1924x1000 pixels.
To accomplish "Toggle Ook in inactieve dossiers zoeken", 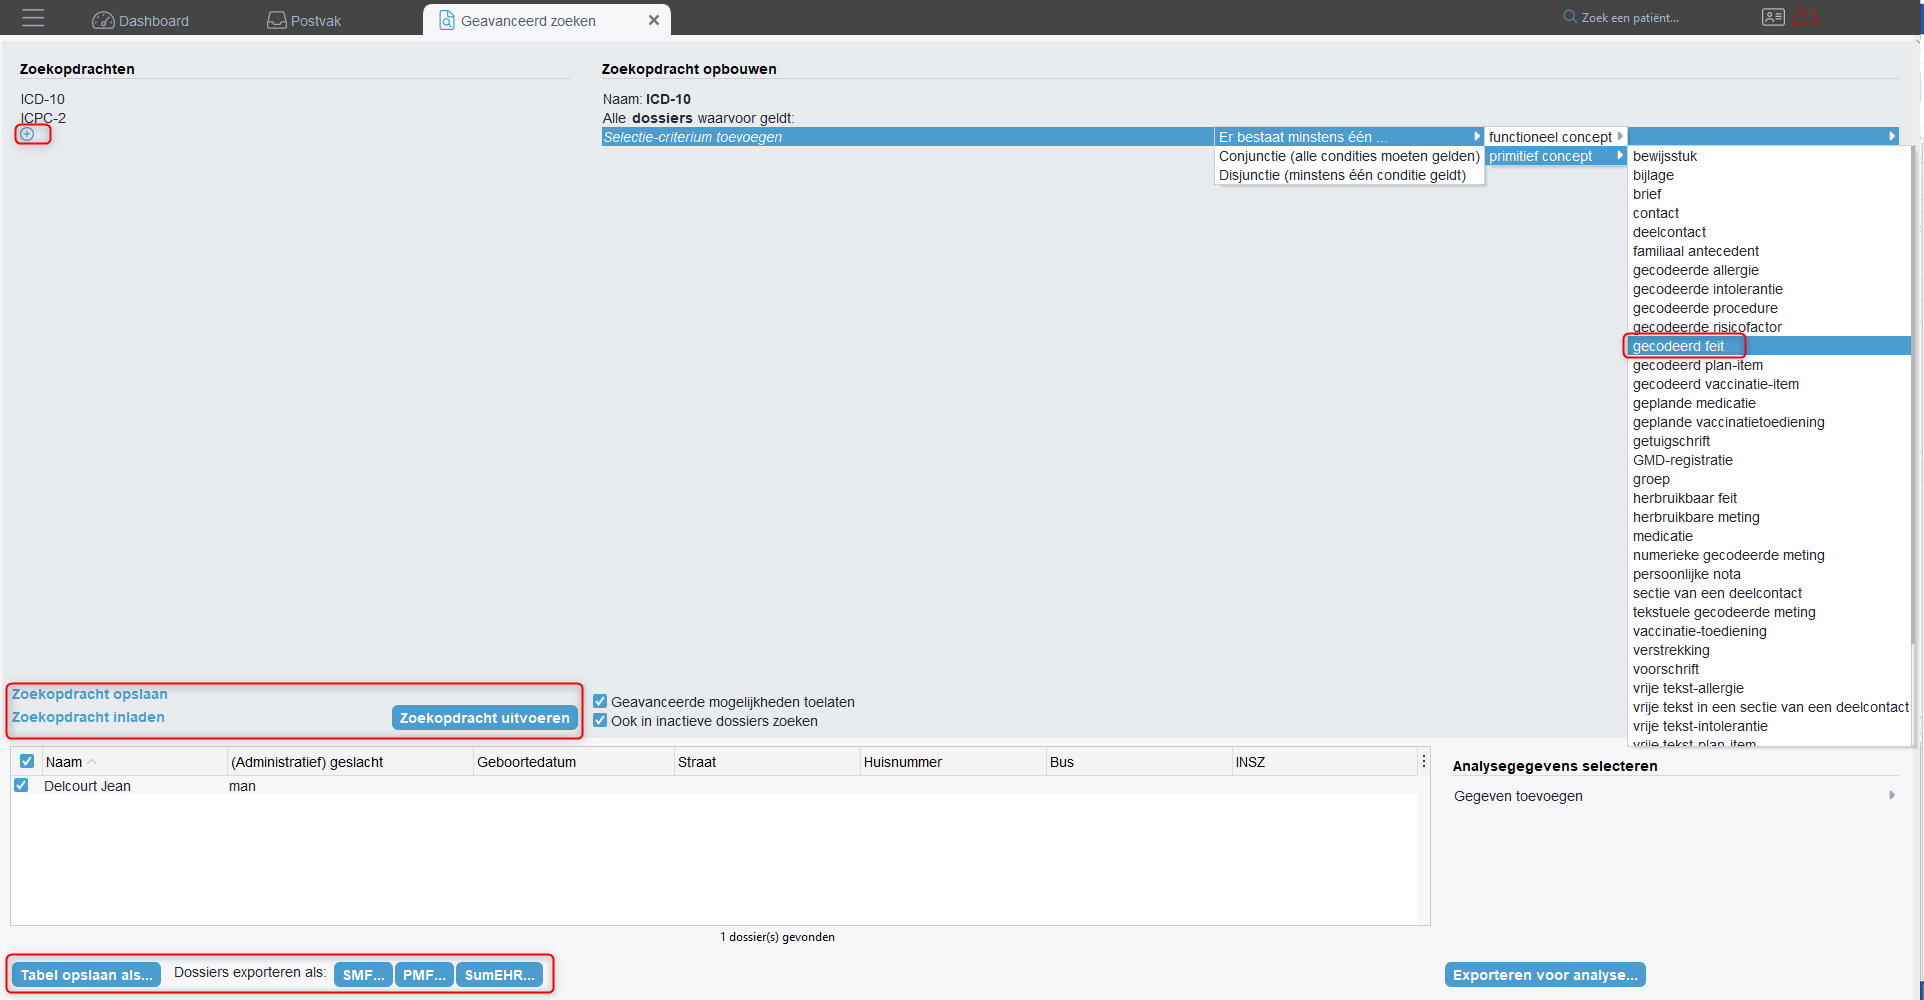I will pos(600,720).
